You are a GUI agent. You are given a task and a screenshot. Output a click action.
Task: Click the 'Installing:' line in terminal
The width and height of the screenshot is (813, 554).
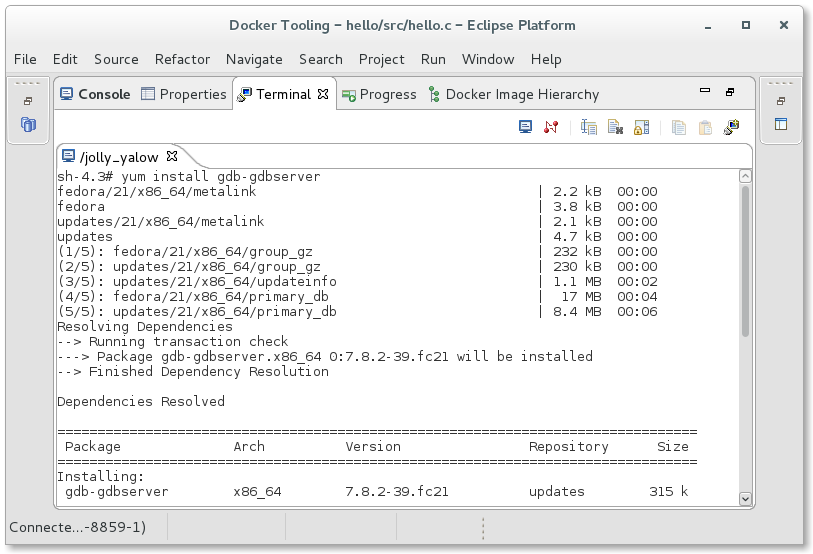(x=101, y=477)
